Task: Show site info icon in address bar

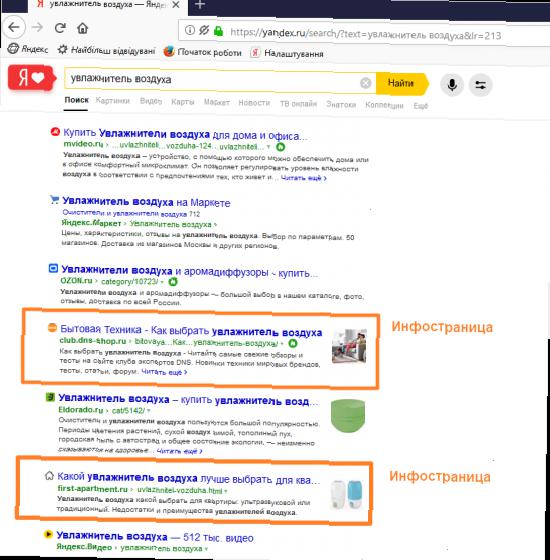Action: coord(190,30)
